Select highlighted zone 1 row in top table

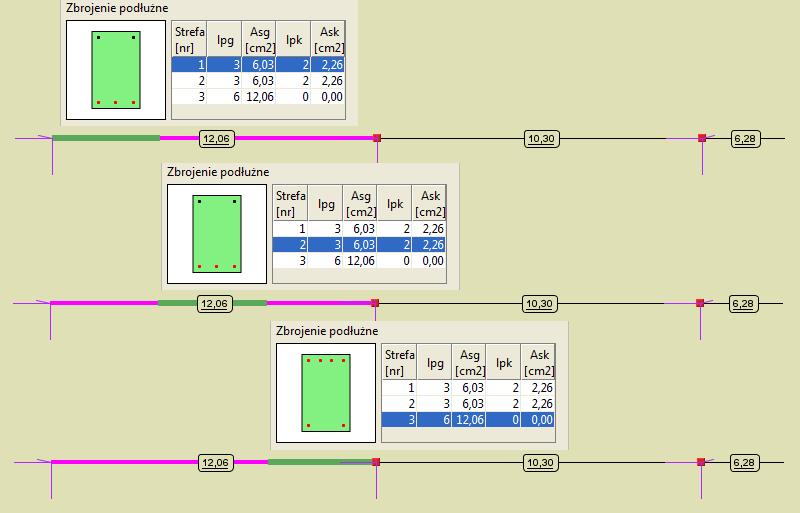point(258,64)
